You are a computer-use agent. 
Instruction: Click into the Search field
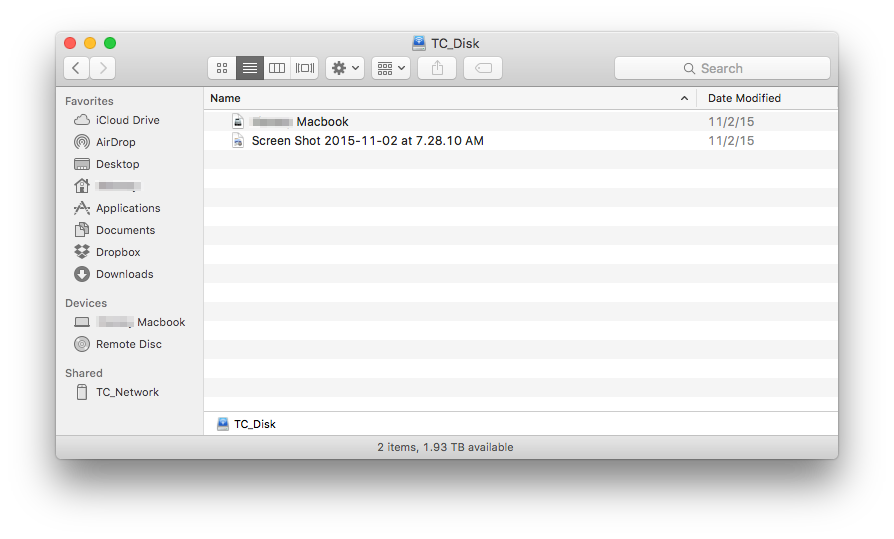[722, 68]
